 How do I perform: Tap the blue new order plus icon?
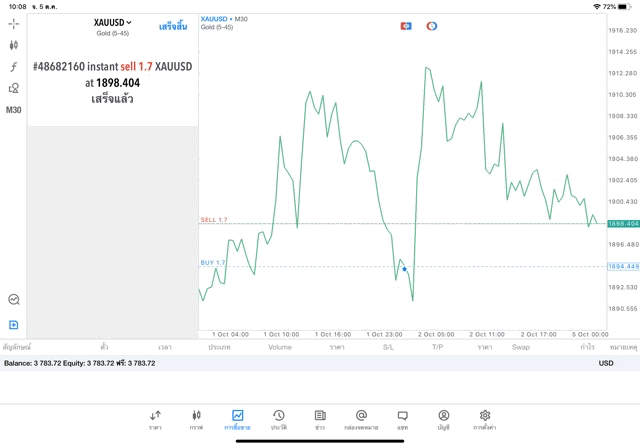click(x=13, y=325)
